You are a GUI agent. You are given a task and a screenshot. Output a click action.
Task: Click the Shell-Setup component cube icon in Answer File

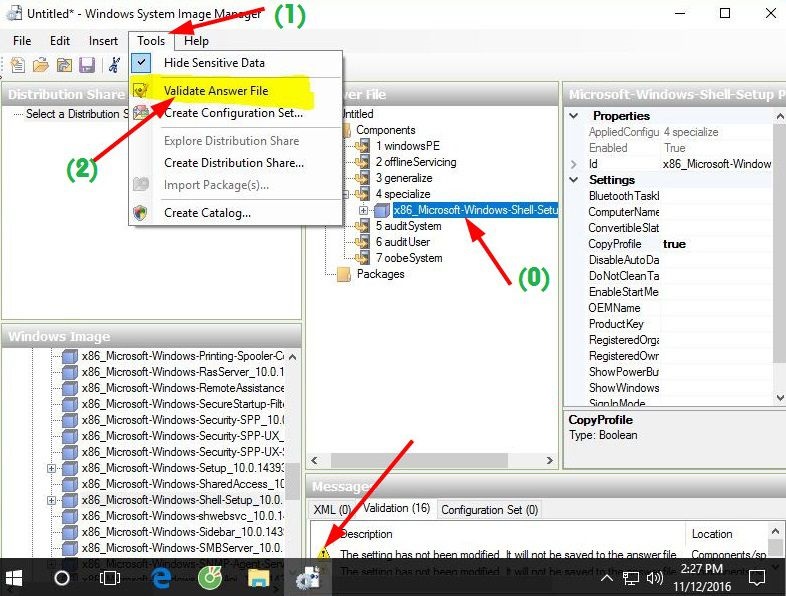pyautogui.click(x=382, y=210)
